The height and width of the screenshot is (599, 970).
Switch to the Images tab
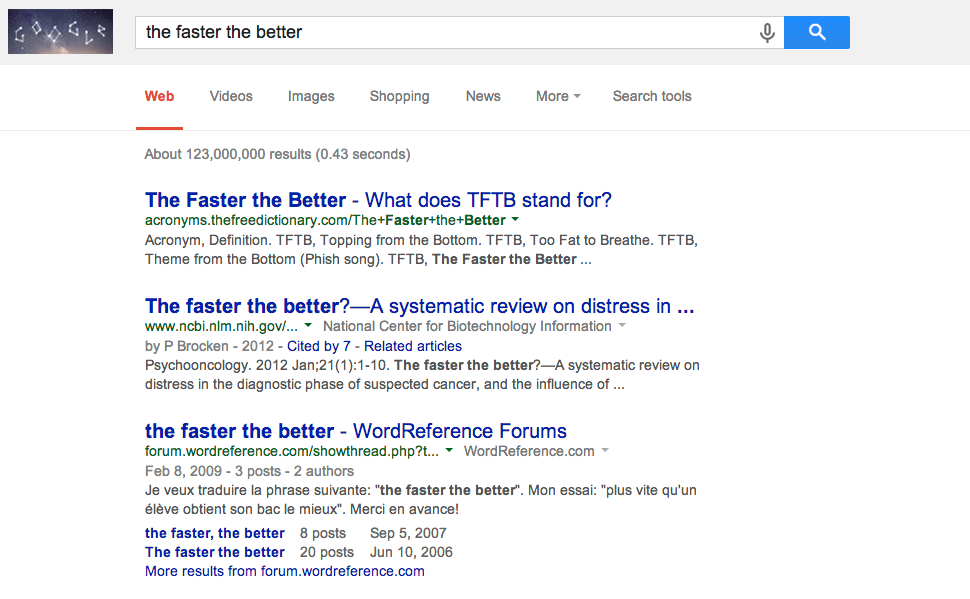coord(311,96)
